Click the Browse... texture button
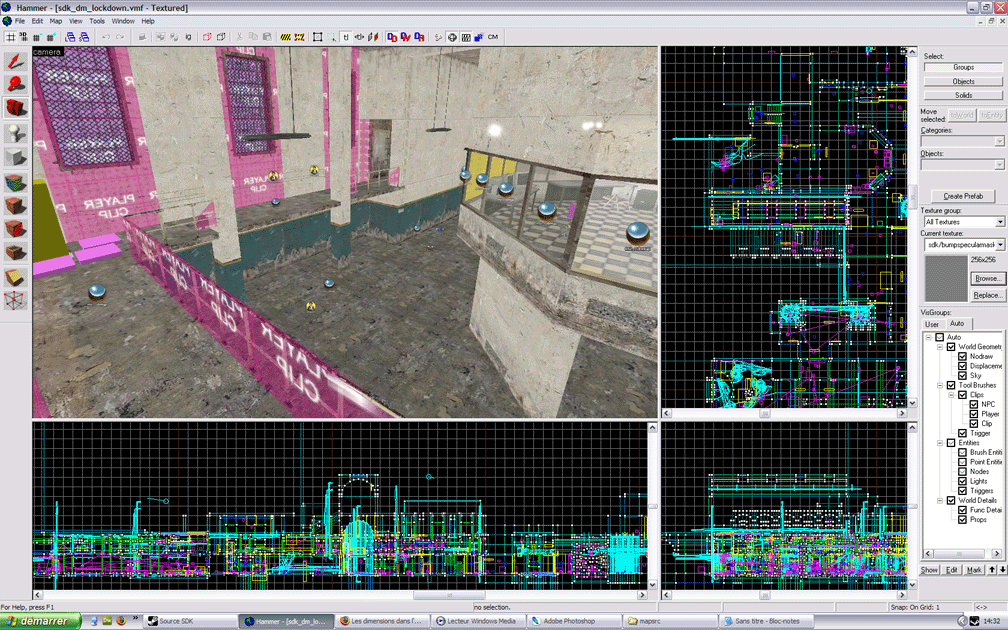Screen dimensions: 1008x630 click(x=988, y=278)
